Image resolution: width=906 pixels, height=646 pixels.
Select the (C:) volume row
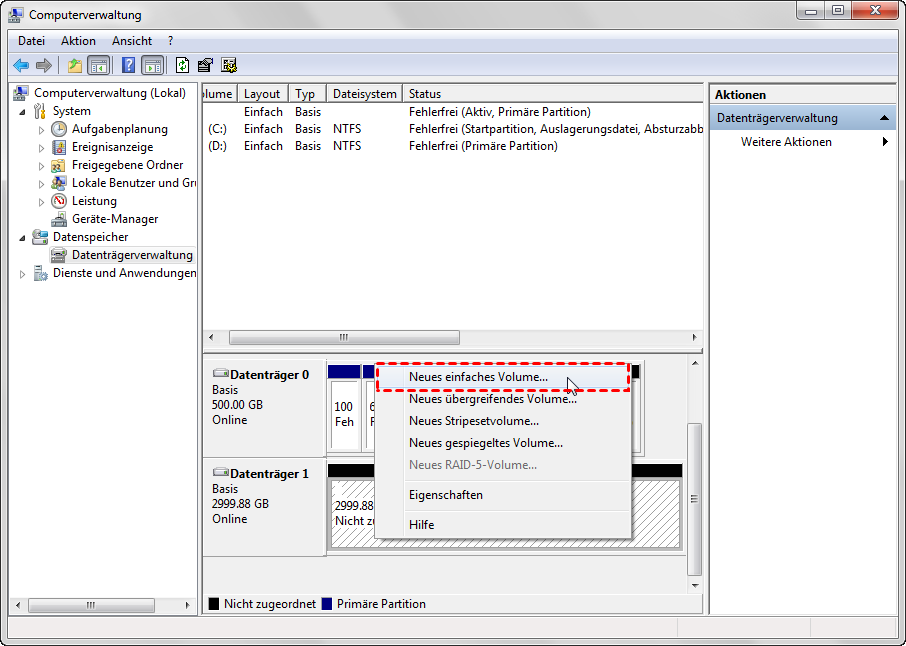tap(454, 129)
